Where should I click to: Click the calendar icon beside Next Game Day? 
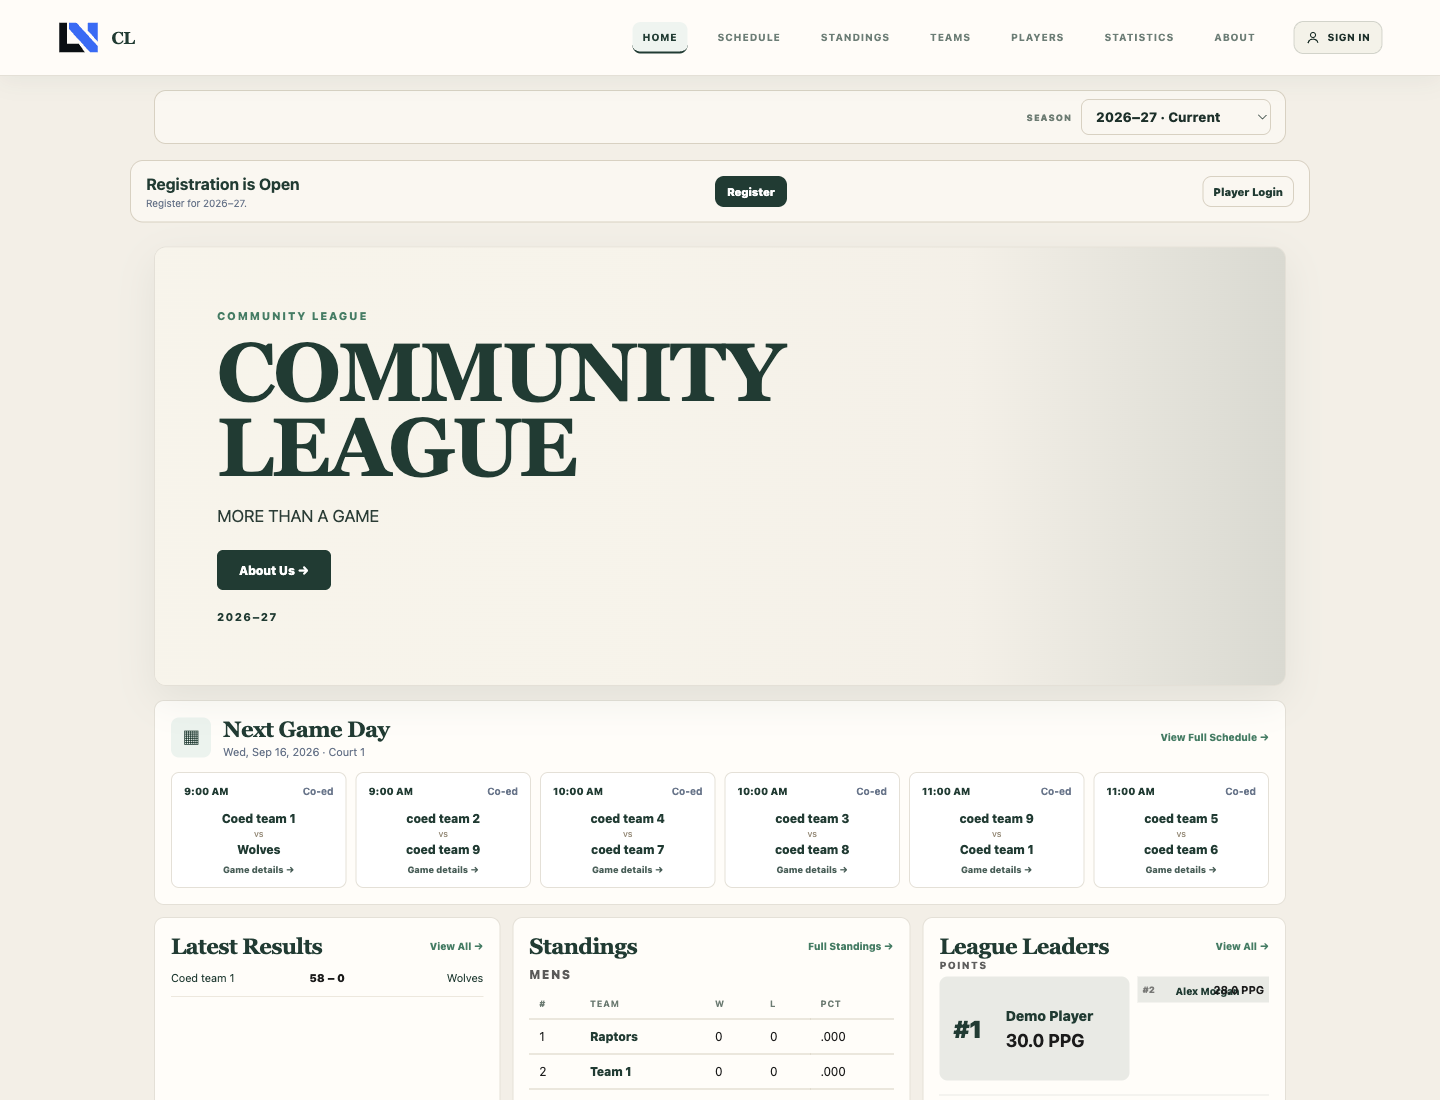(191, 738)
